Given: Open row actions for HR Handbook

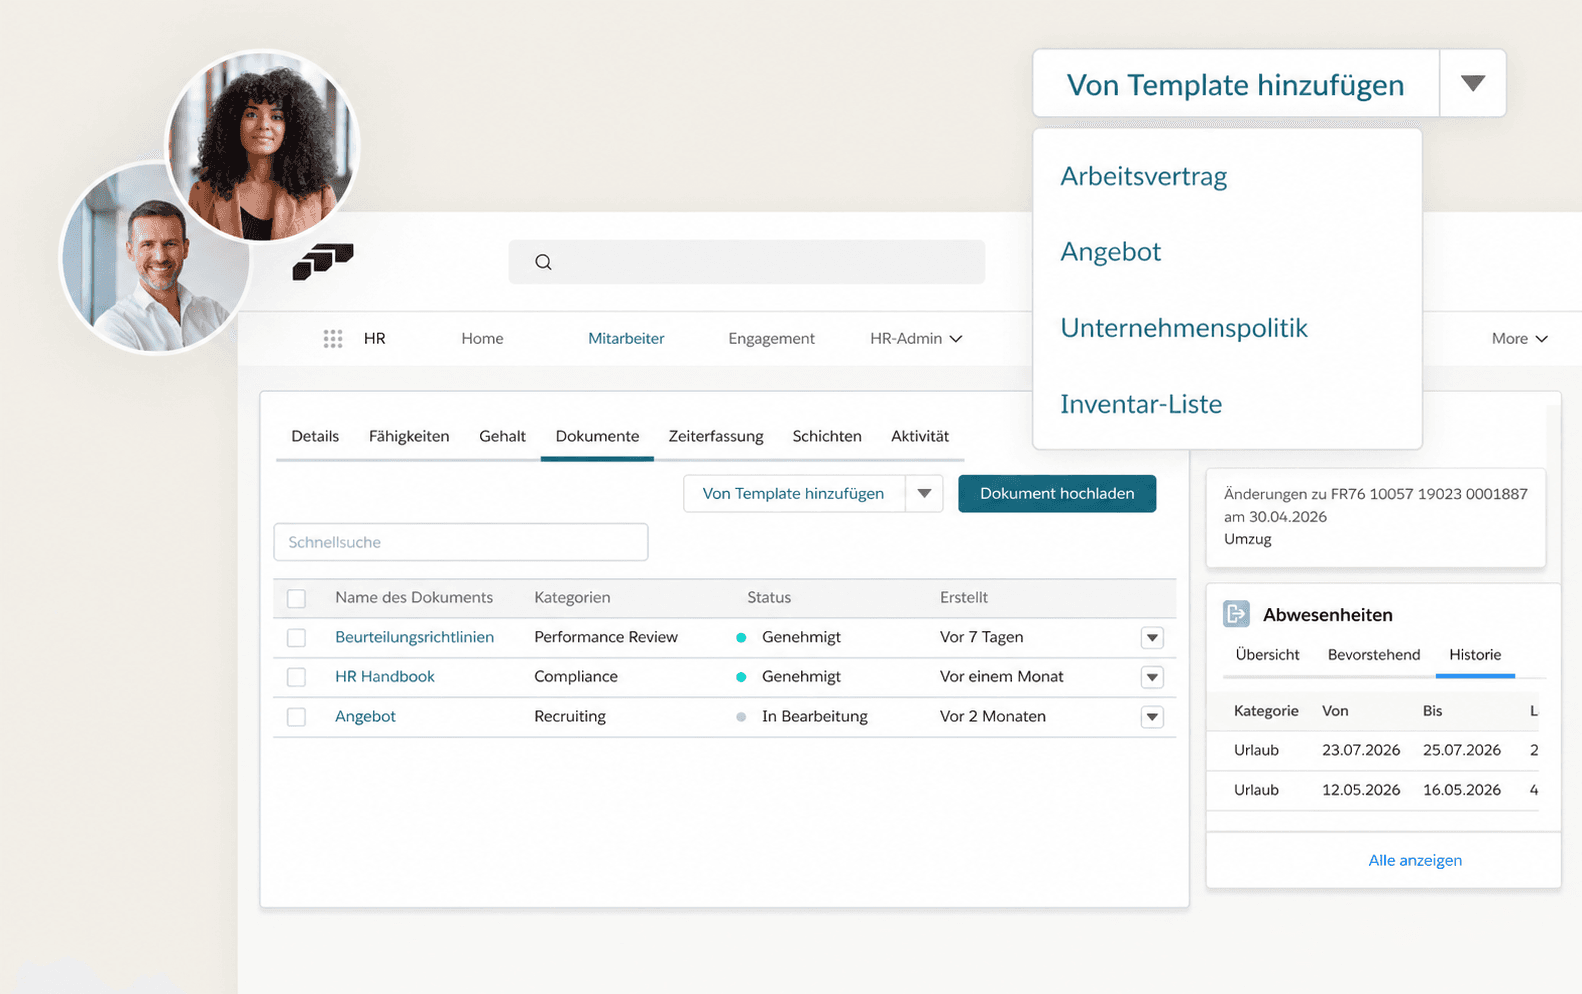Looking at the screenshot, I should pyautogui.click(x=1152, y=677).
